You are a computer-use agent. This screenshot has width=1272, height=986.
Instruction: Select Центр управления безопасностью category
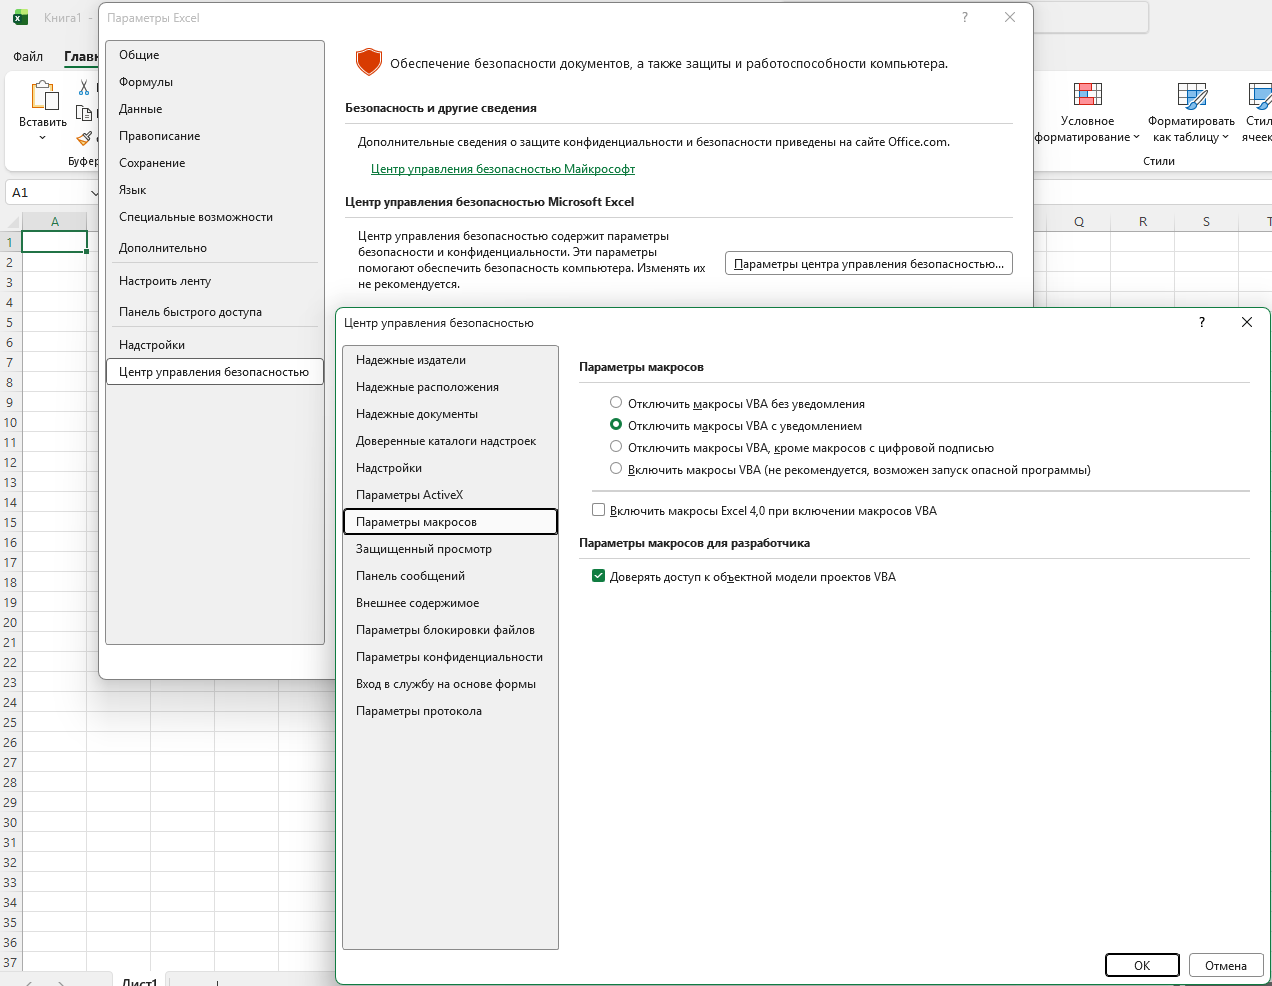[214, 372]
